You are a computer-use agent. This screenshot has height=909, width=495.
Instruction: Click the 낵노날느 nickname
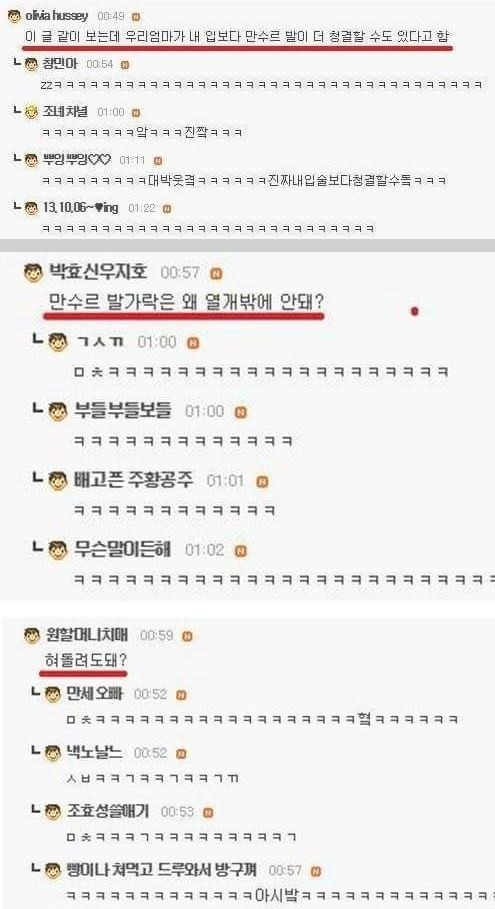[94, 752]
